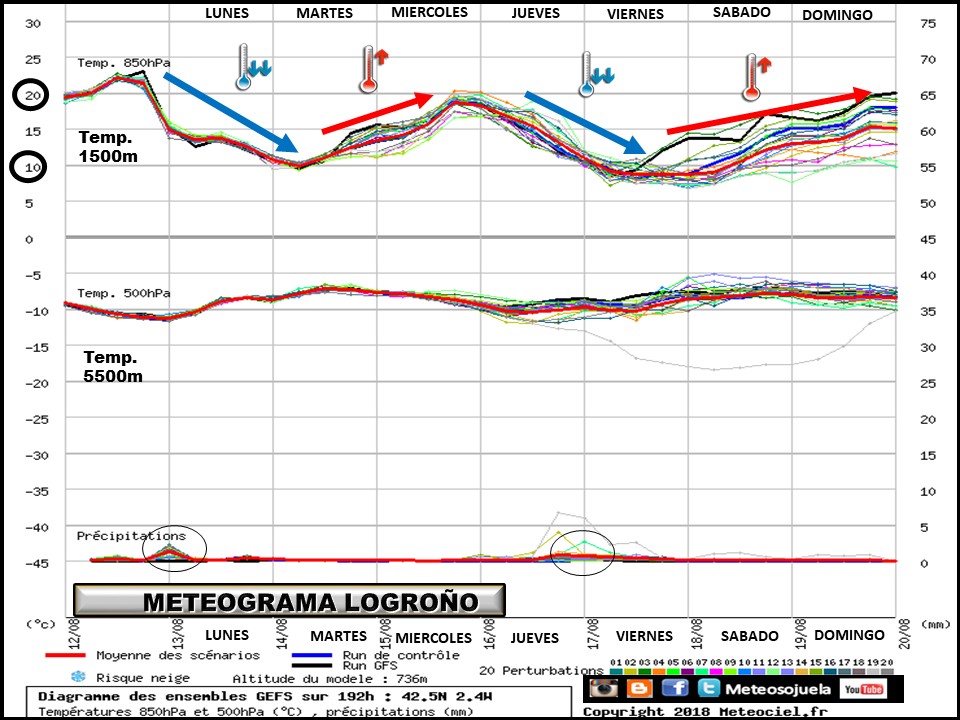Click the Précipitations label
The image size is (960, 720).
tap(131, 536)
